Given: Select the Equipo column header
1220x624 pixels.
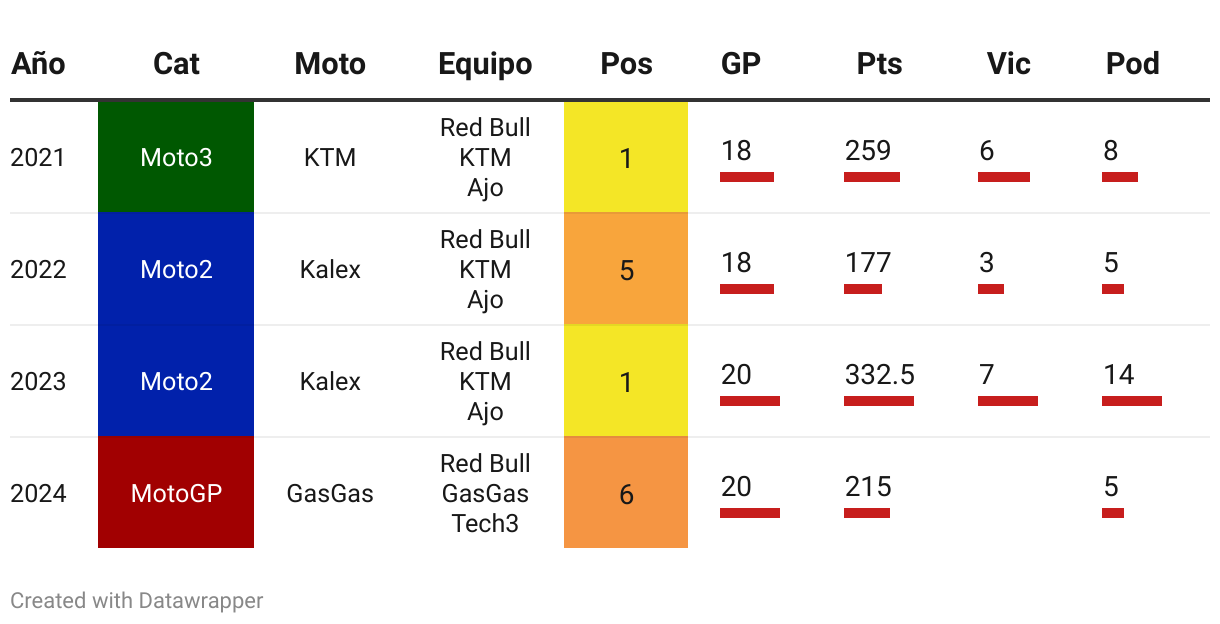Looking at the screenshot, I should (x=485, y=64).
